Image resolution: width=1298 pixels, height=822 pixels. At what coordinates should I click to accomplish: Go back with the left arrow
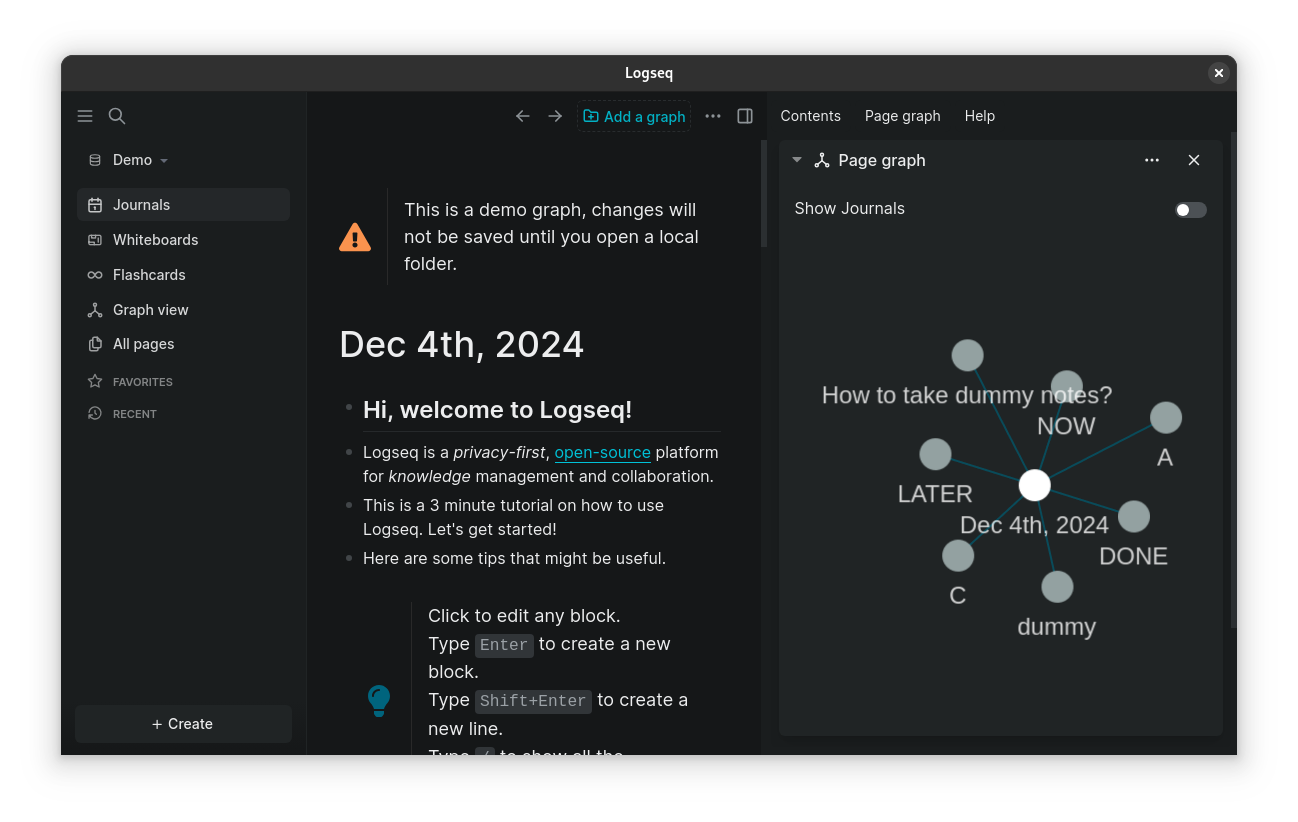pyautogui.click(x=522, y=116)
